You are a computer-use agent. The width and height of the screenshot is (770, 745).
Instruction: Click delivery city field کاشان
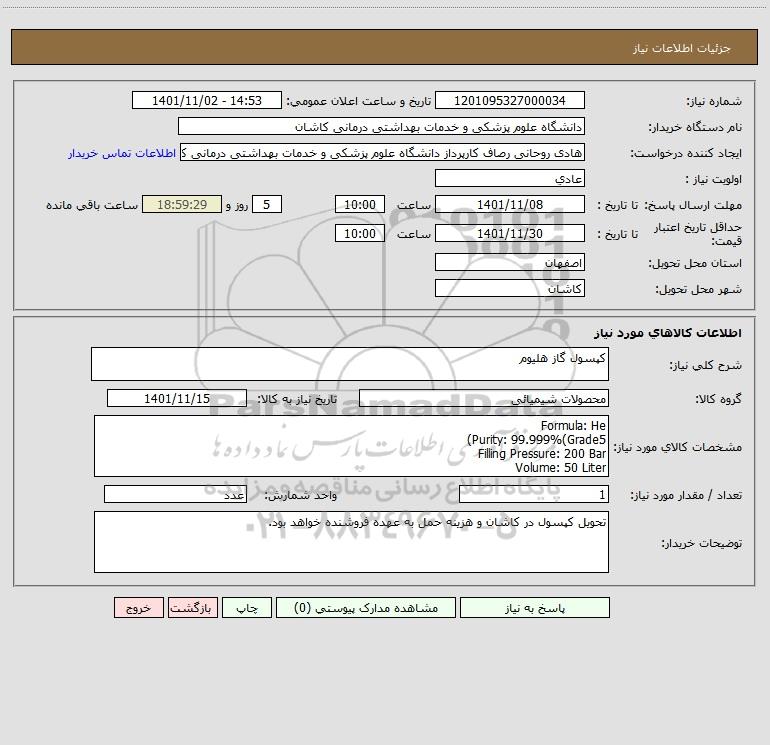pos(510,288)
